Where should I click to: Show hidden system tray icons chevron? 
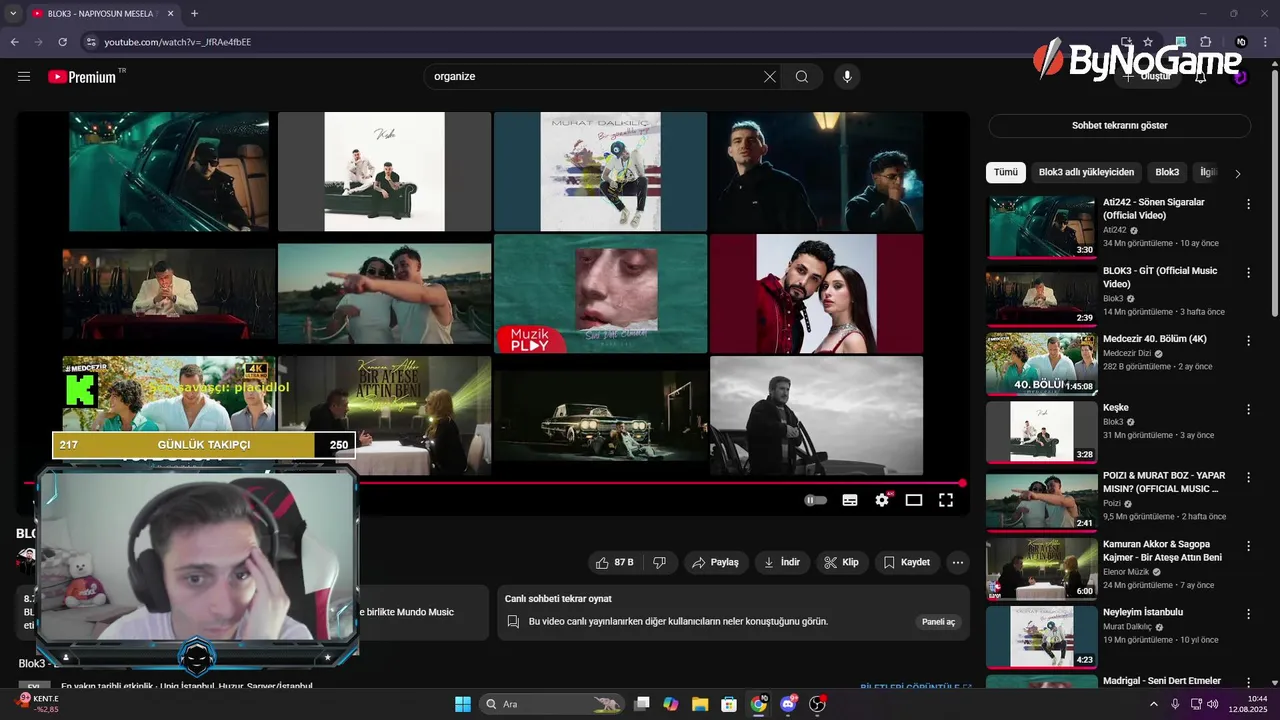pyautogui.click(x=1153, y=704)
